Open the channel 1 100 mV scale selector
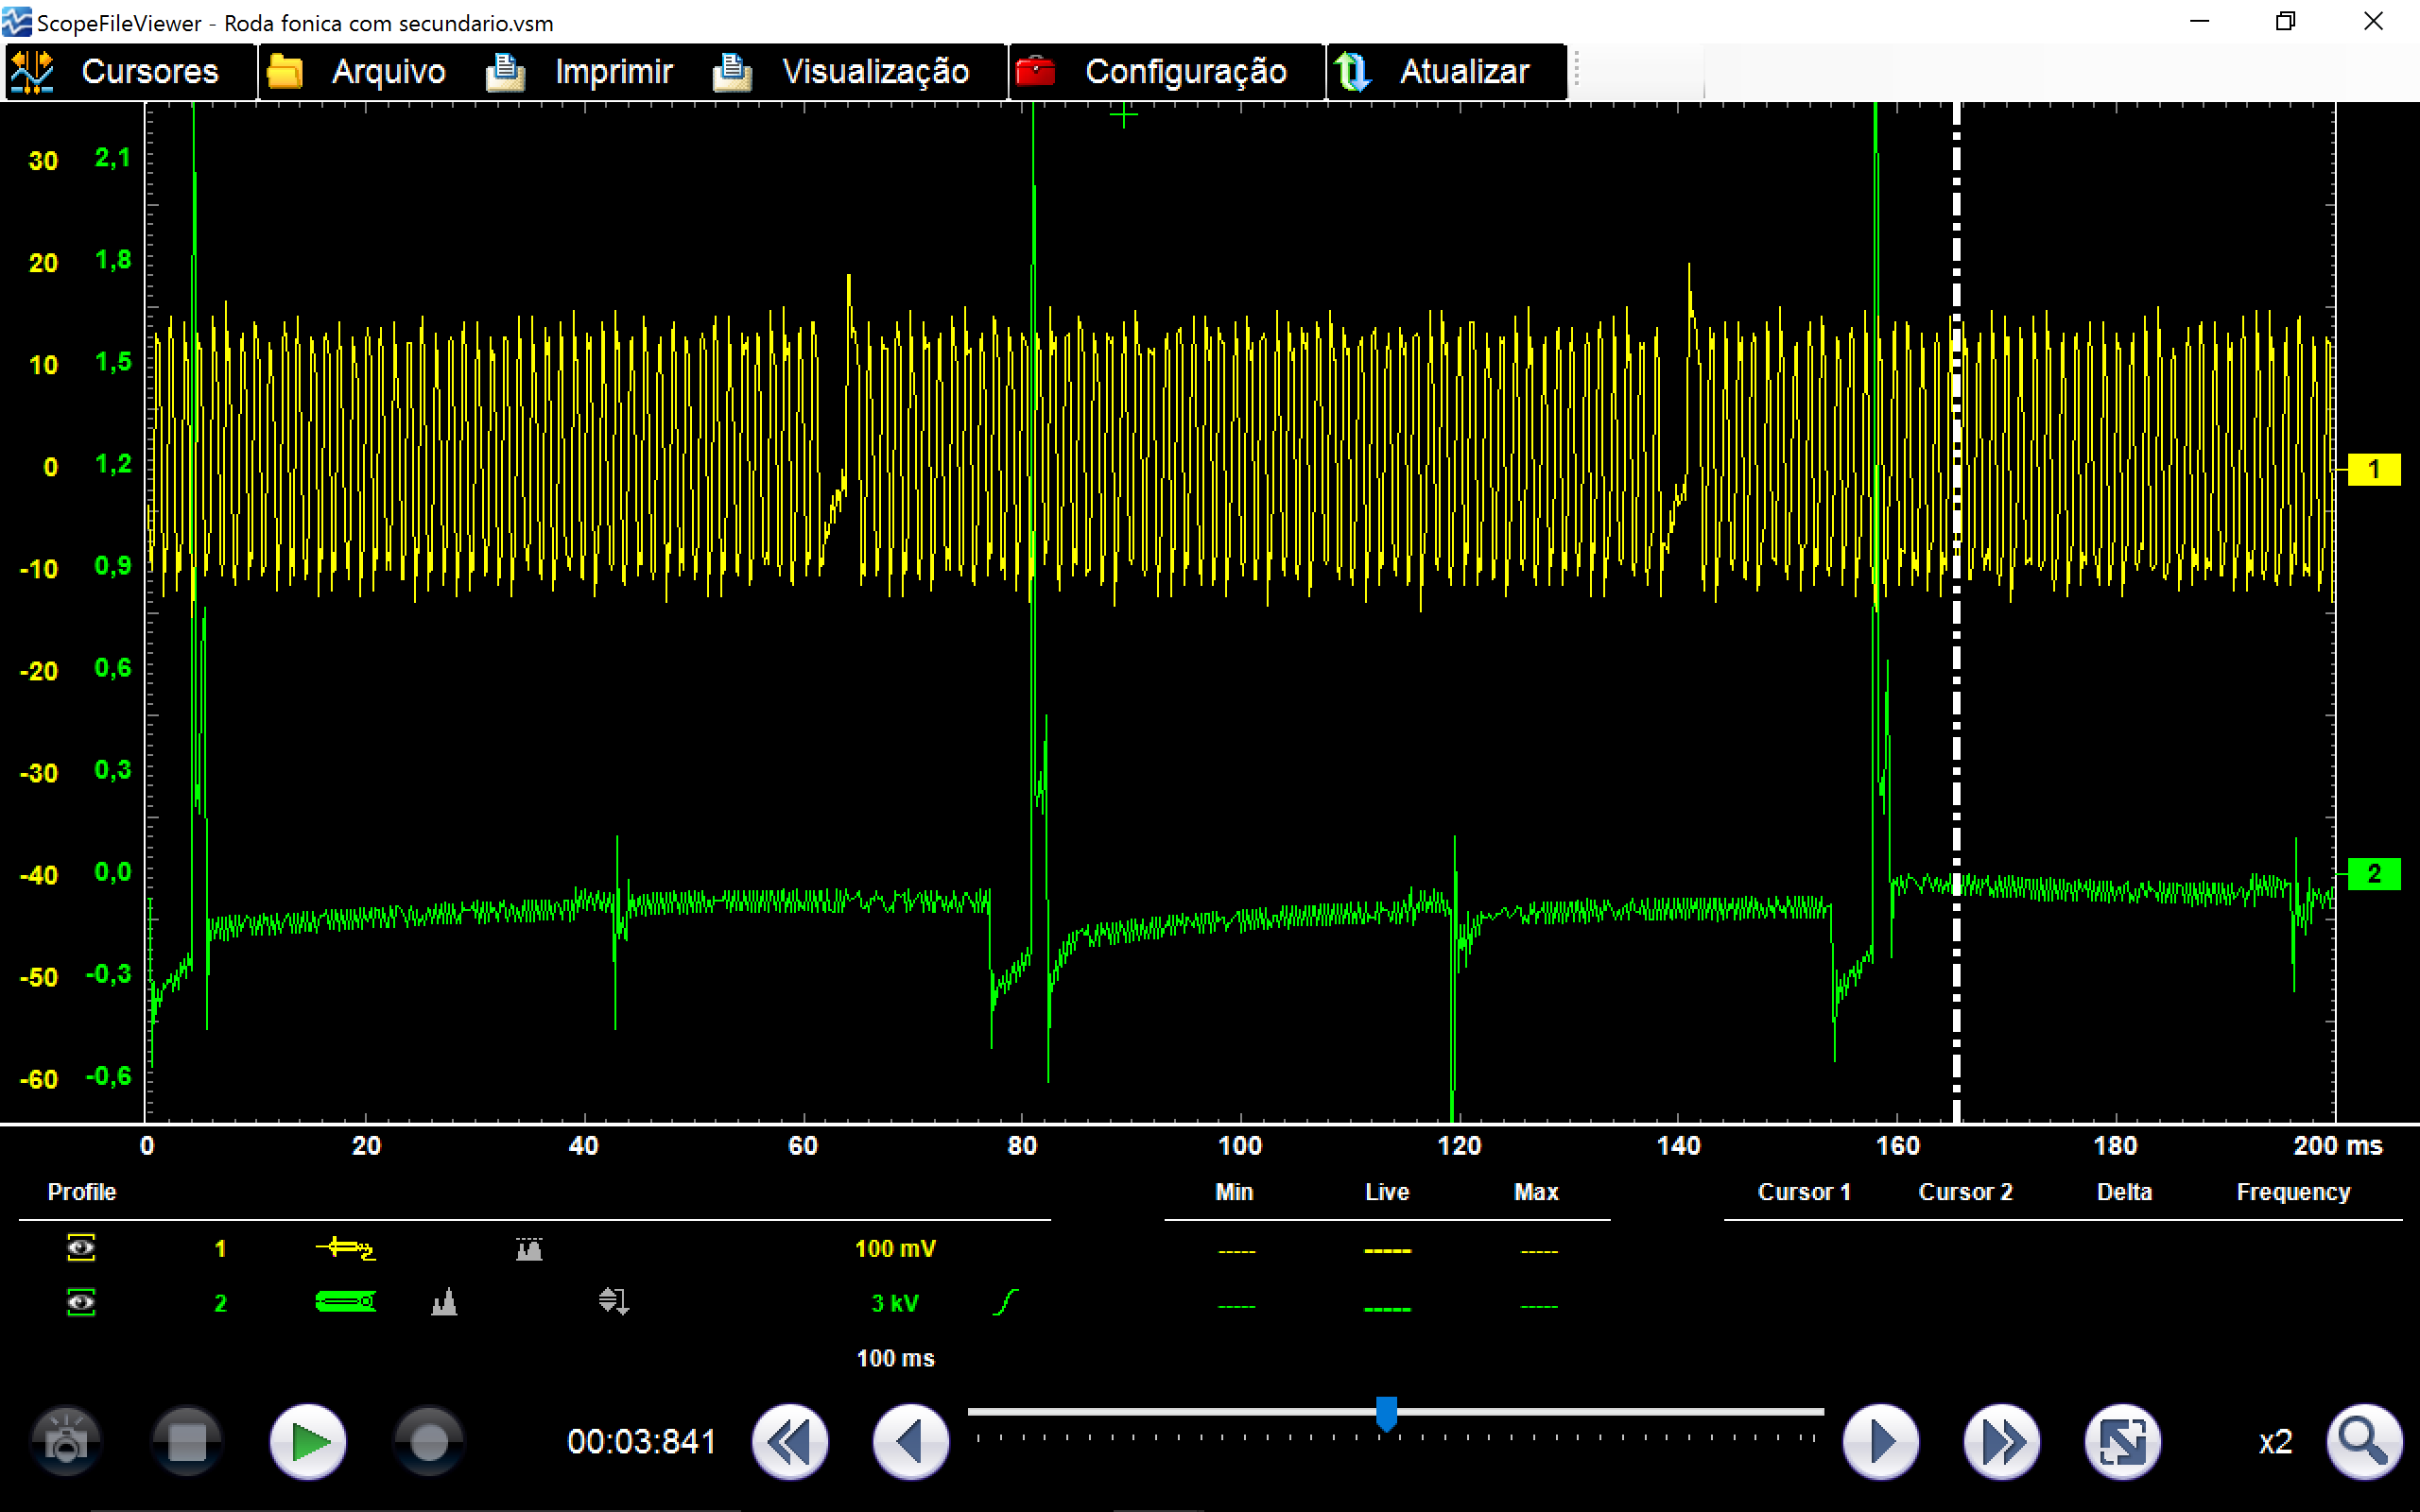 (x=895, y=1248)
